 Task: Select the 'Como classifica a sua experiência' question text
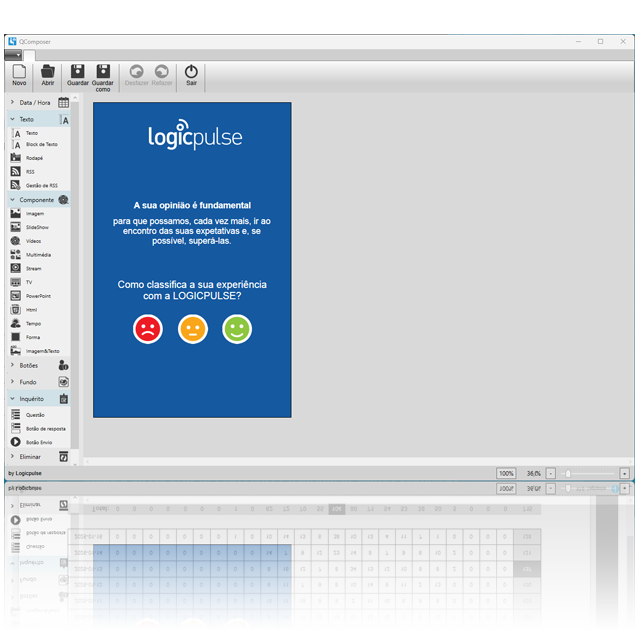(x=192, y=290)
